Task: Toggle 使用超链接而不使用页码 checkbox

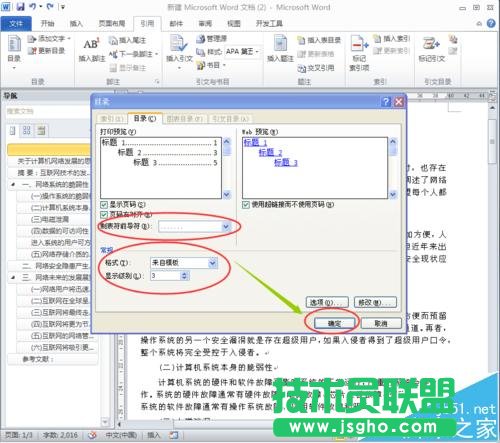Action: (x=246, y=204)
